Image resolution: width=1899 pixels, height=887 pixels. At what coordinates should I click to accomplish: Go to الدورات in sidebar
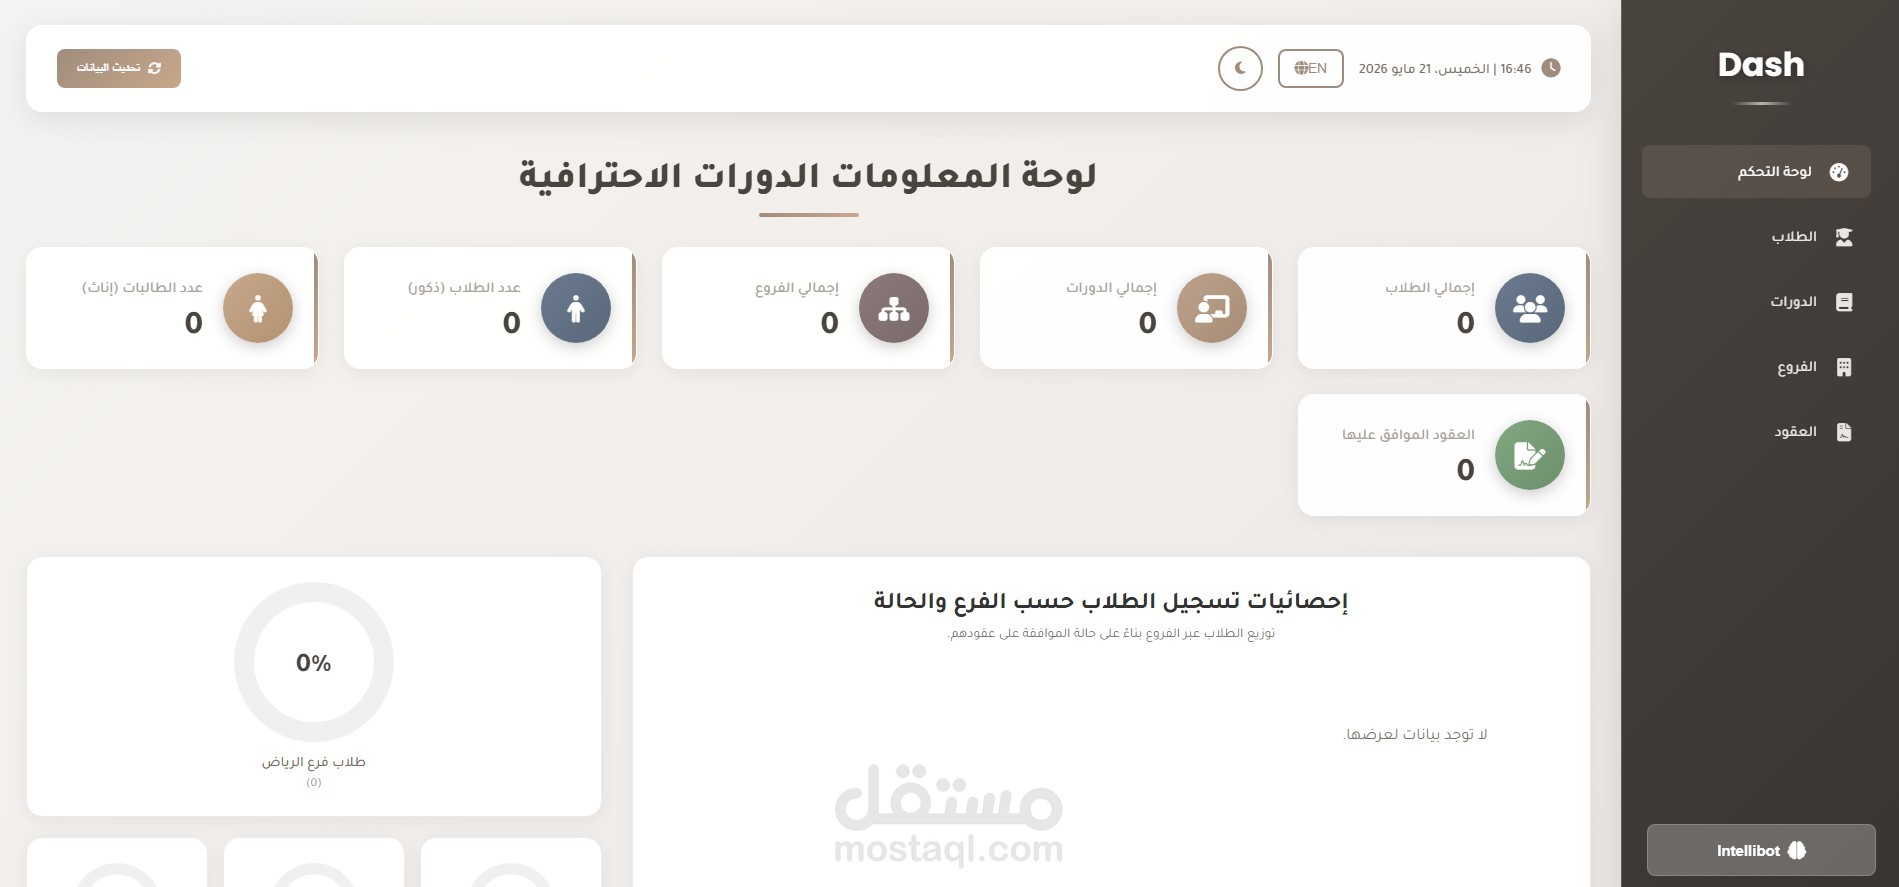tap(1756, 302)
